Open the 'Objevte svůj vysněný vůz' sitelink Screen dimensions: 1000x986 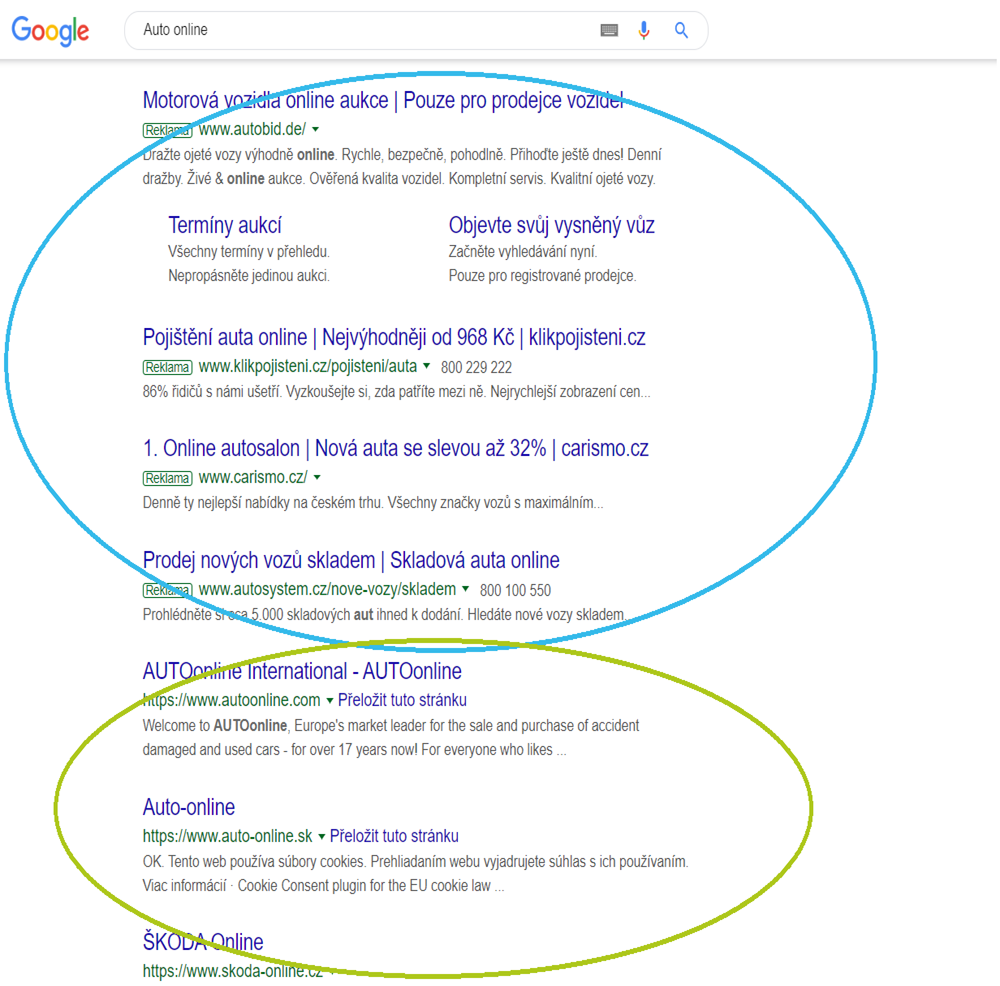point(551,225)
